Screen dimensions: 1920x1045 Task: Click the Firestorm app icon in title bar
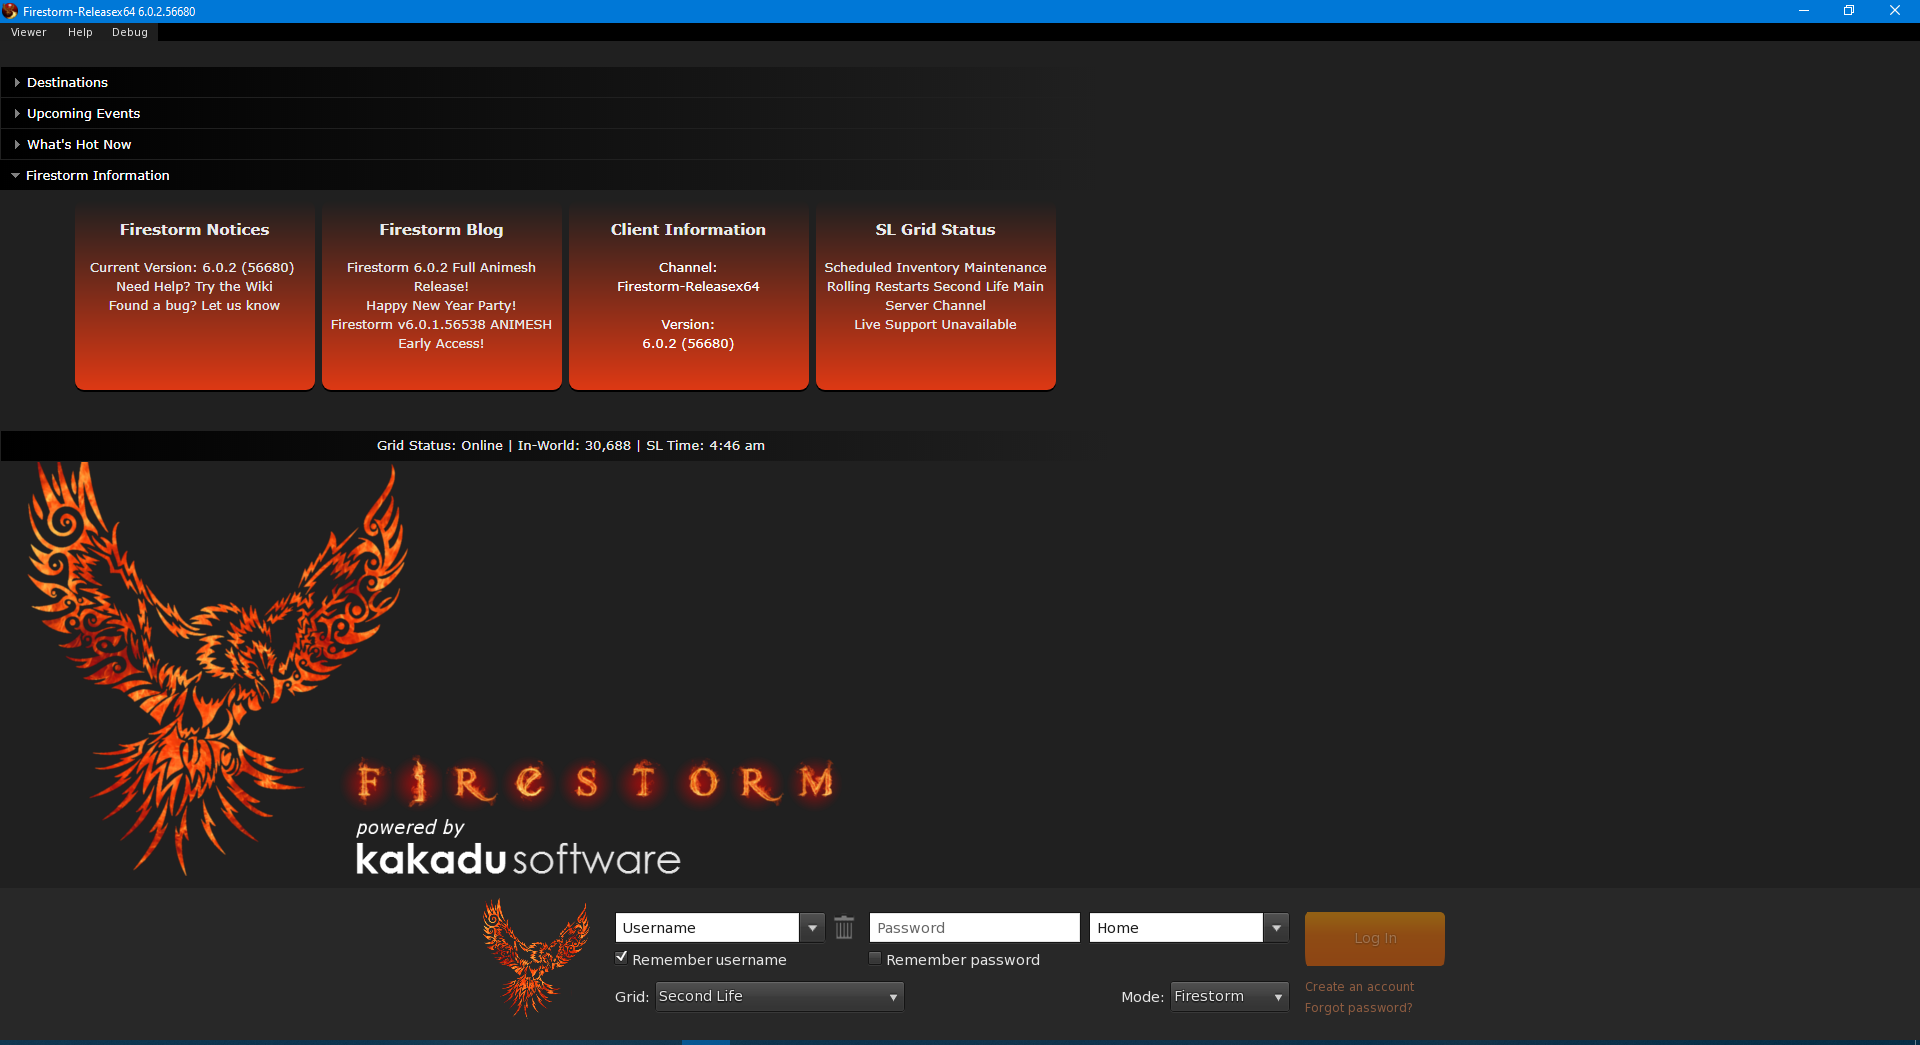[x=10, y=11]
